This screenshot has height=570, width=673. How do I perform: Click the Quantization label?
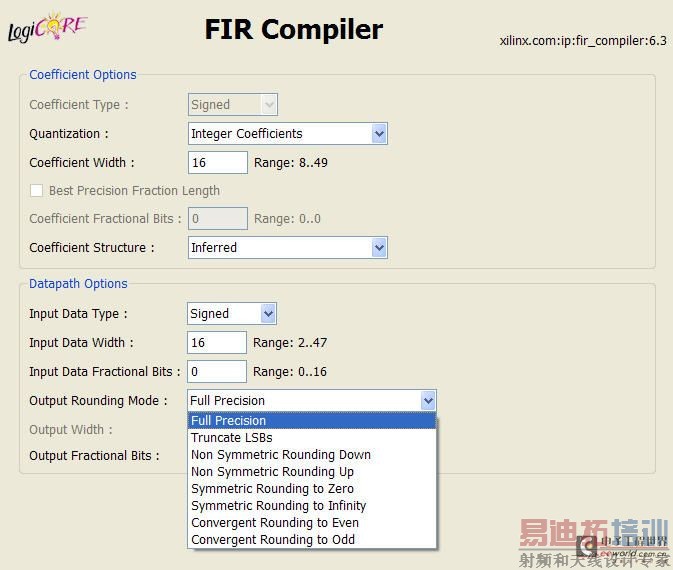pos(69,134)
